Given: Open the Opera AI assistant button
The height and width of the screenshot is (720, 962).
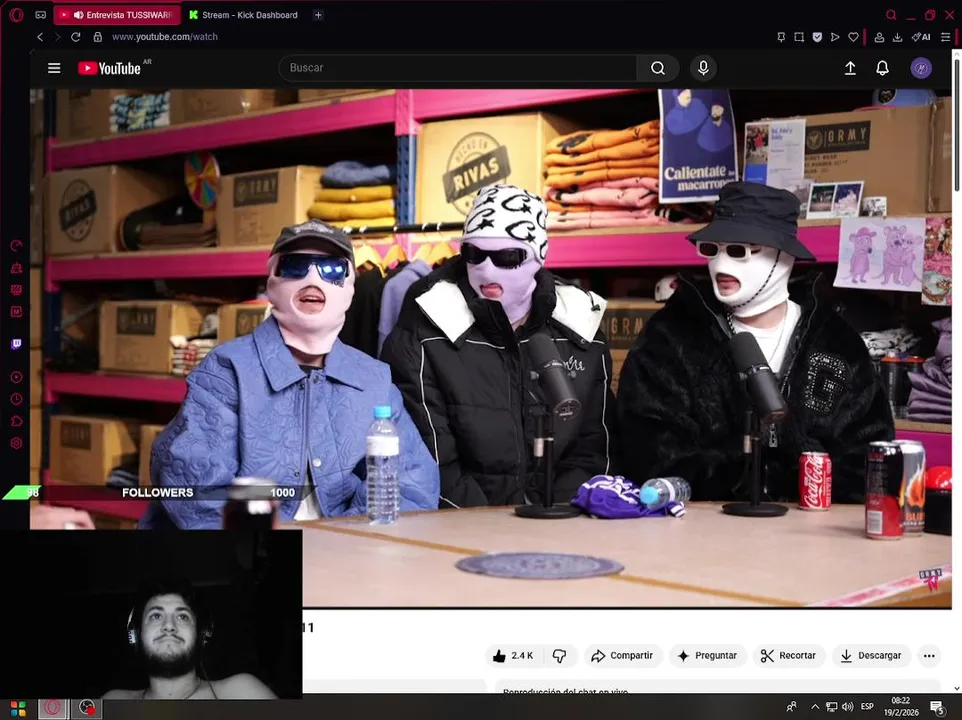Looking at the screenshot, I should (921, 37).
